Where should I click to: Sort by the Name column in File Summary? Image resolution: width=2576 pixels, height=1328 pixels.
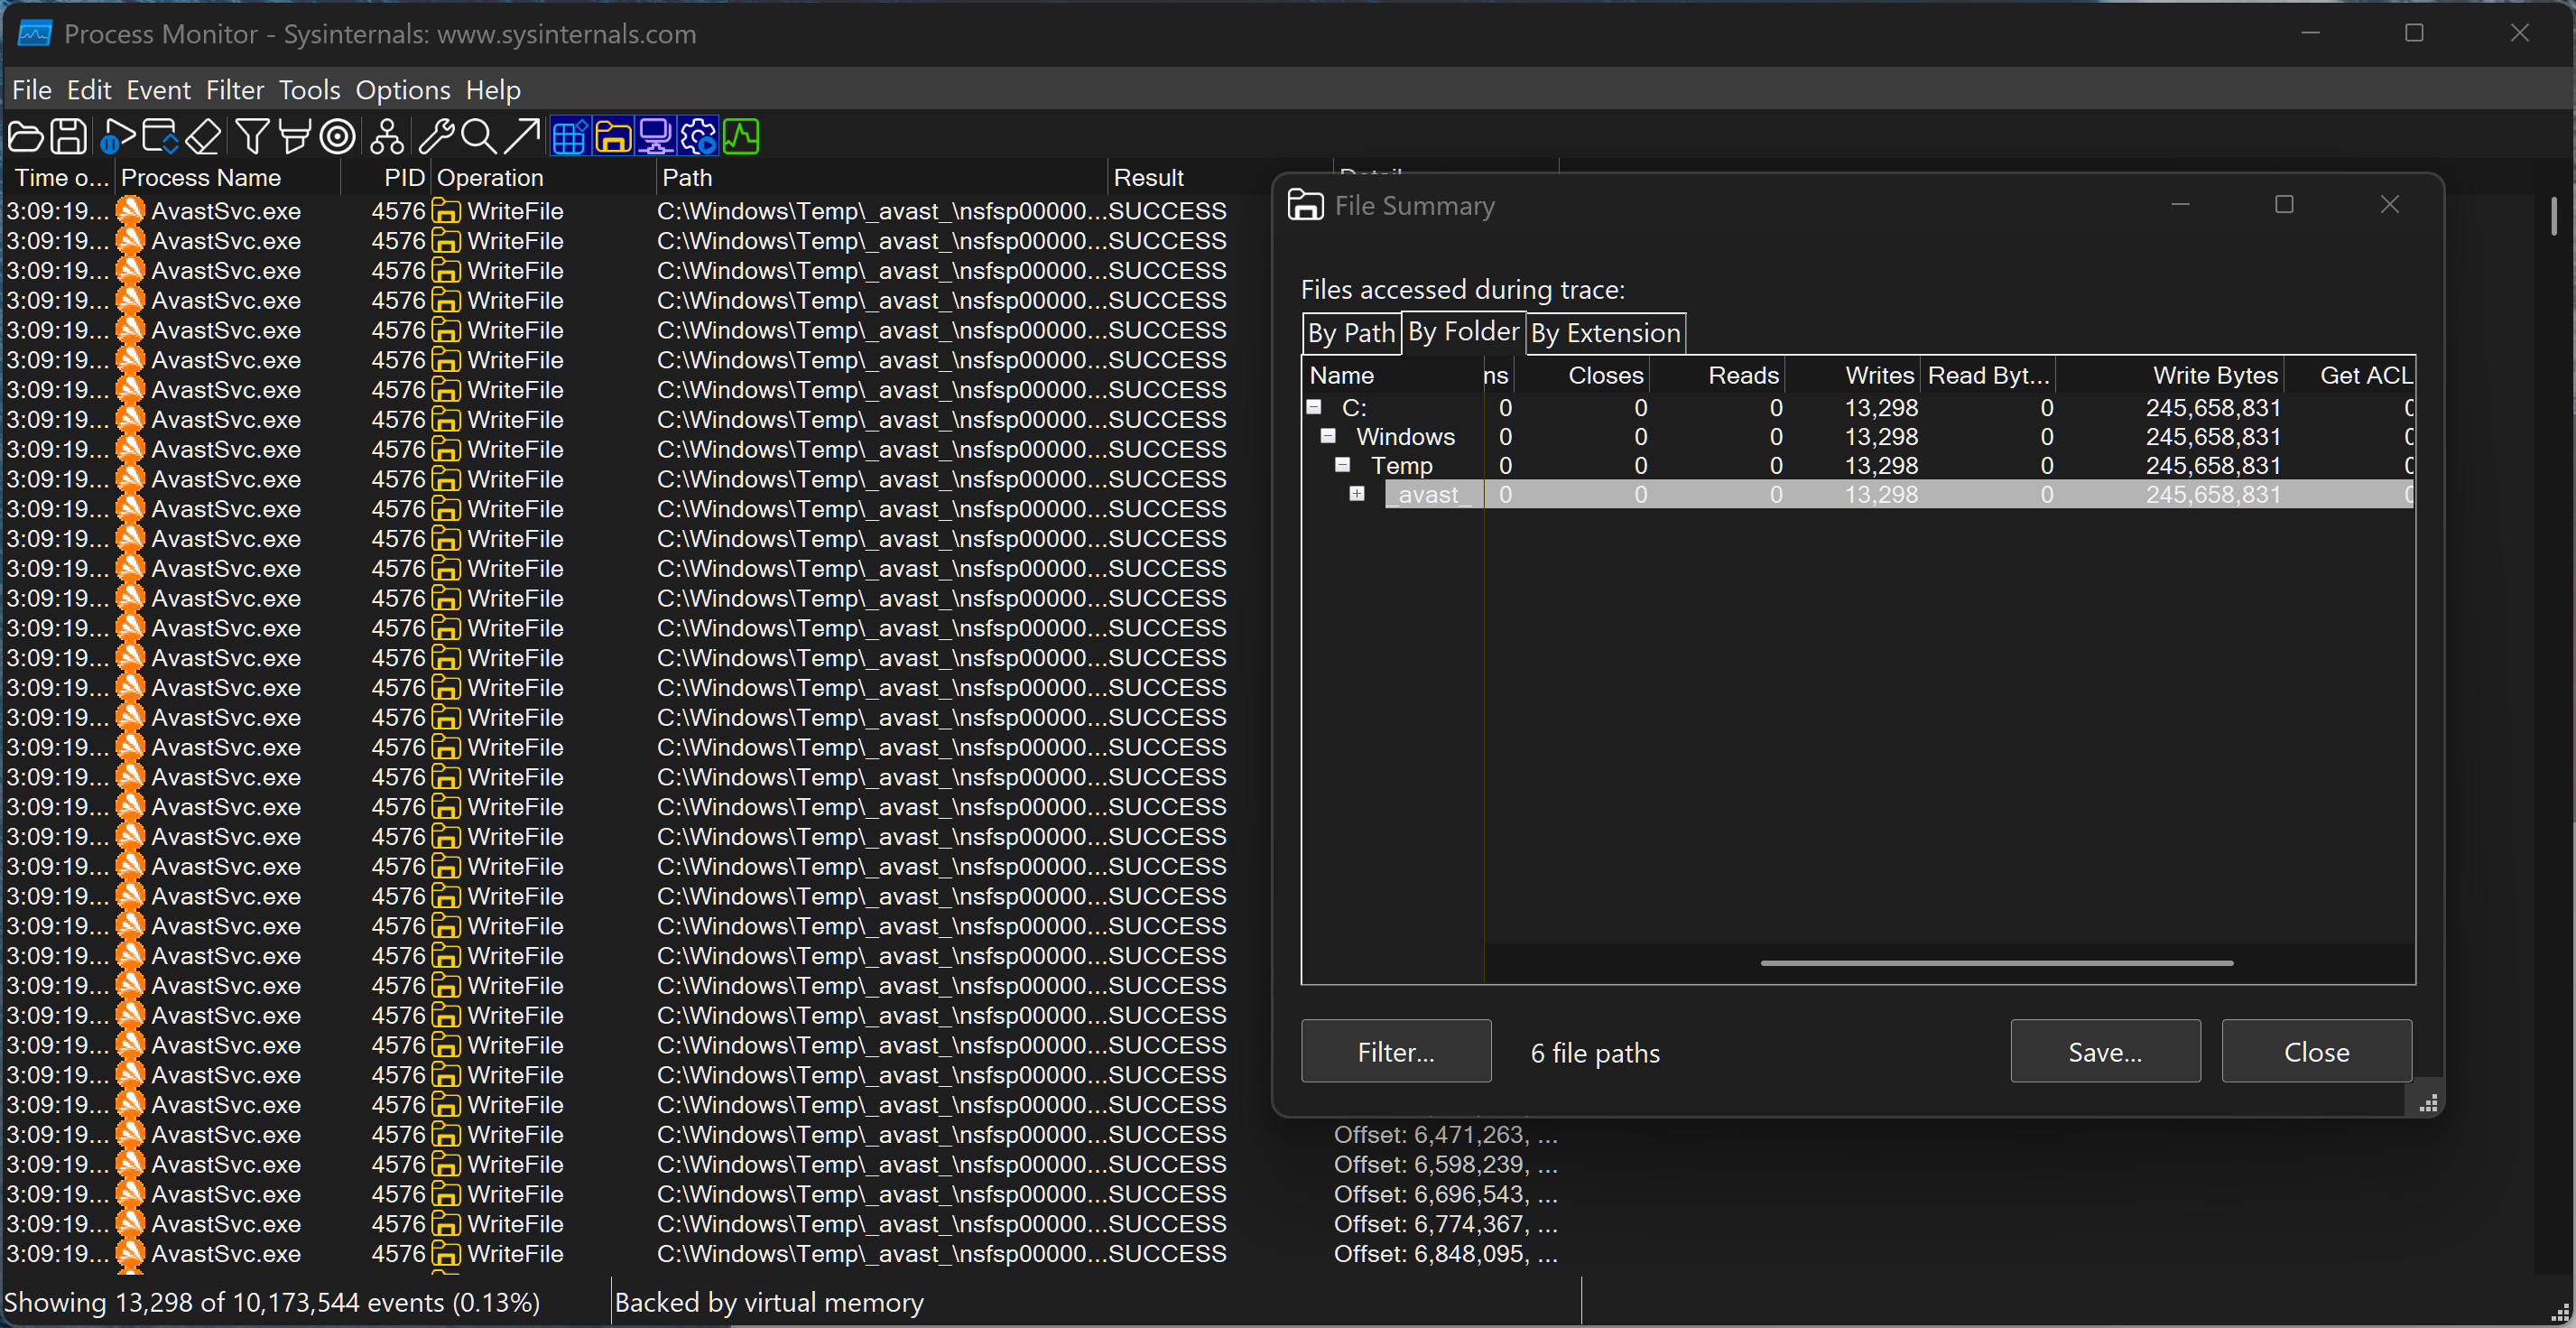tap(1392, 375)
